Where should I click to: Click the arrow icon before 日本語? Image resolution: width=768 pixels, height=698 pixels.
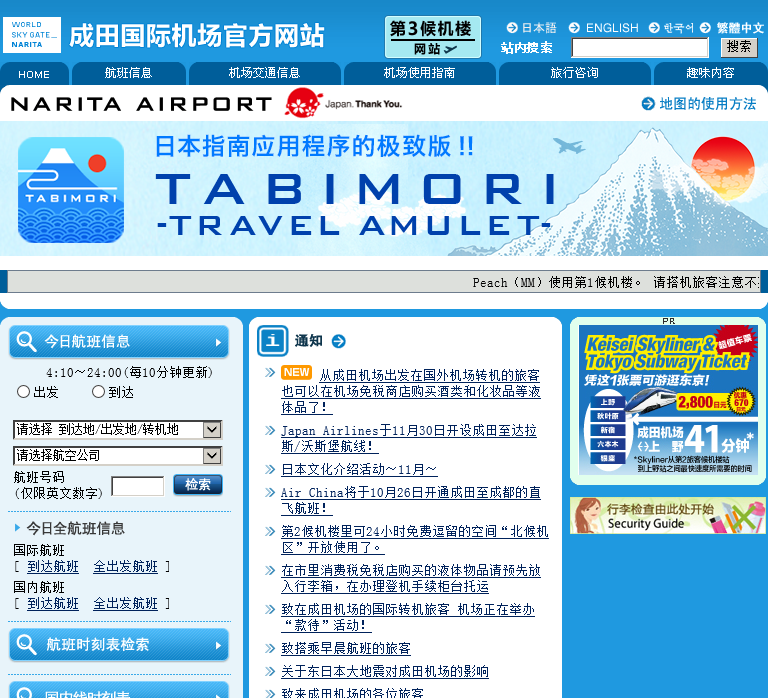pyautogui.click(x=512, y=27)
